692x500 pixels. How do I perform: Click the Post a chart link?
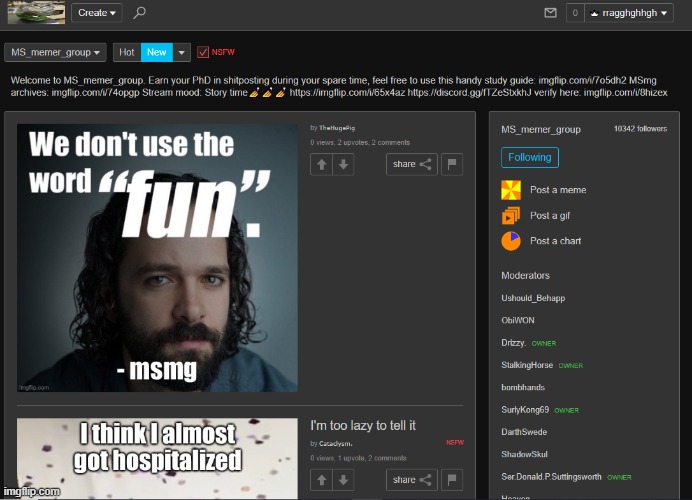tap(555, 241)
